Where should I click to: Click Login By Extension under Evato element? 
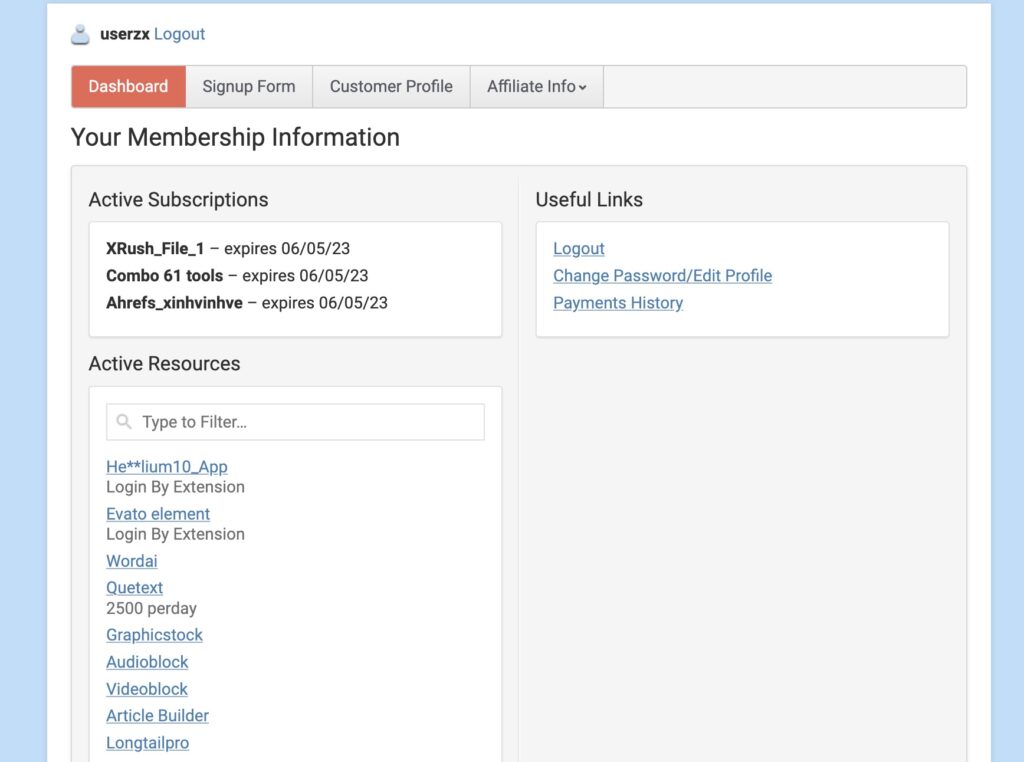(x=176, y=534)
